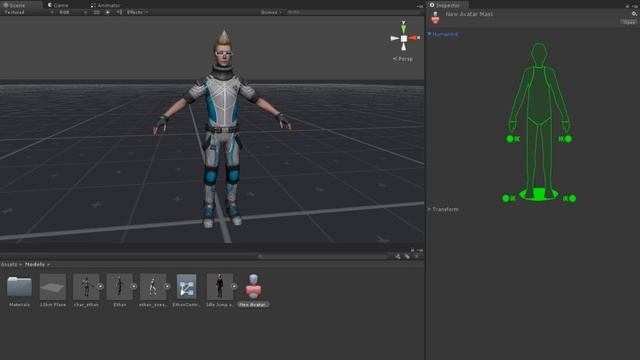The height and width of the screenshot is (360, 640).
Task: Open the Scene panel context menu icon
Action: tap(420, 6)
